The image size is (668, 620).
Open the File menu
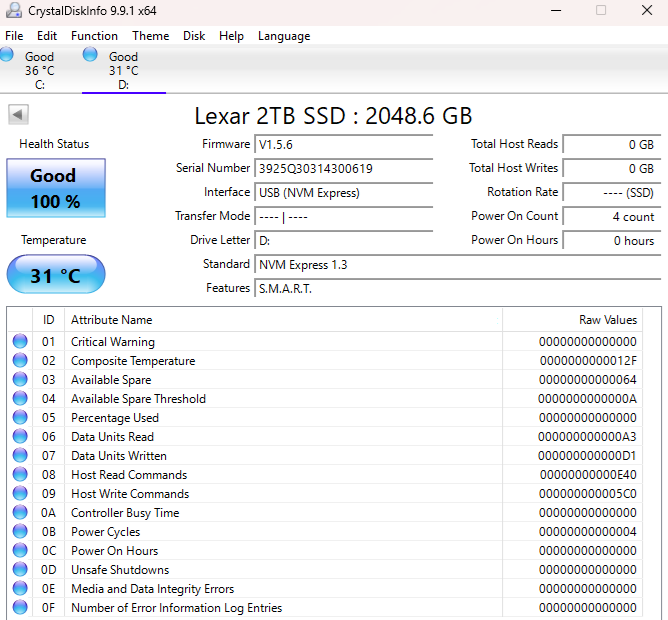[x=14, y=36]
